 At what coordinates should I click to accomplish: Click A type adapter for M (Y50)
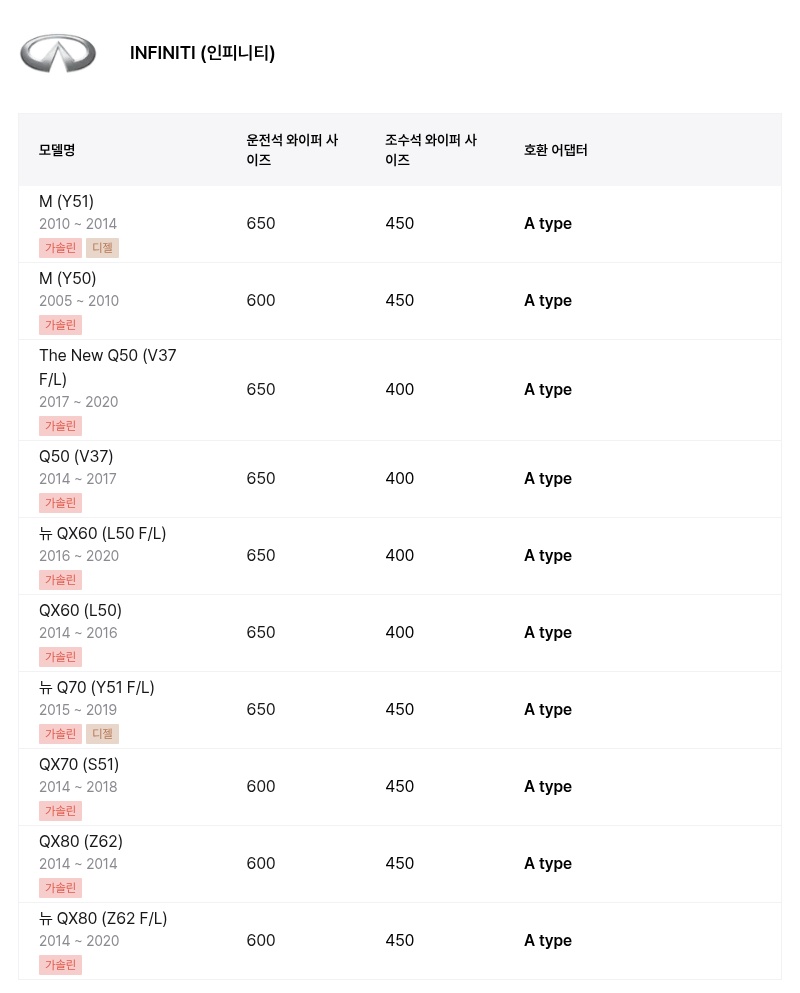coord(548,301)
